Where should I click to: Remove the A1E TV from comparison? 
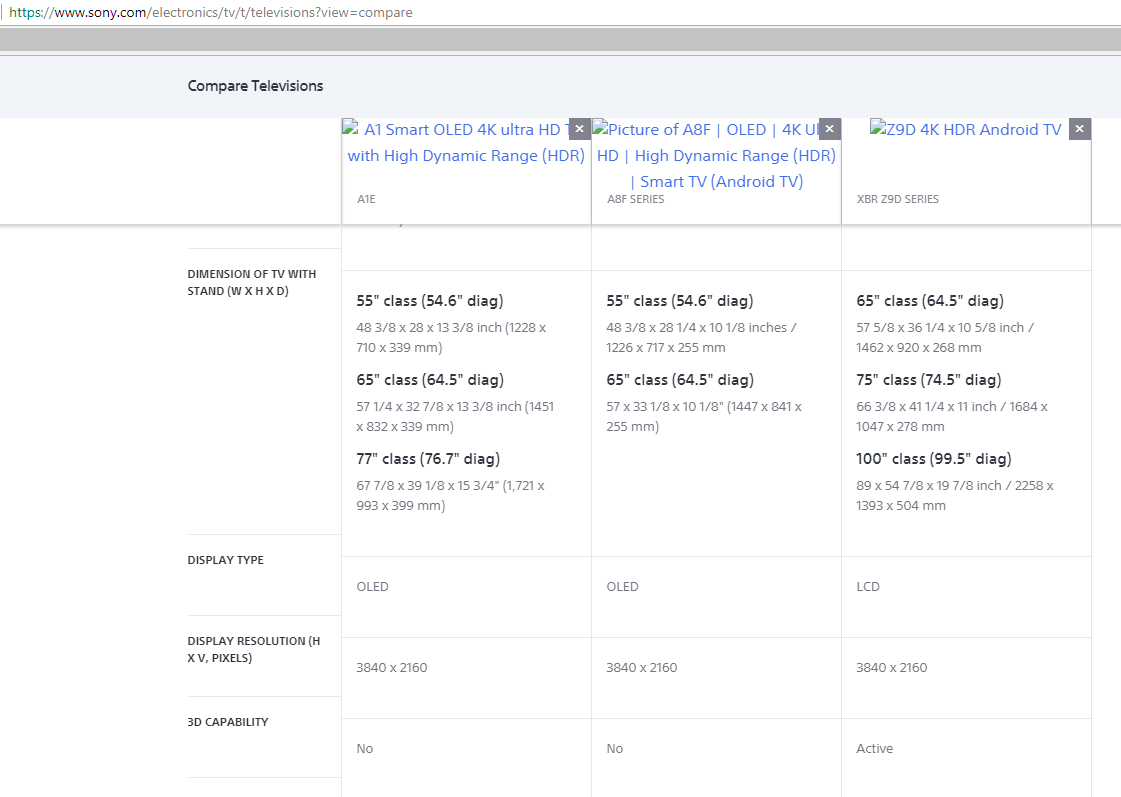[579, 129]
